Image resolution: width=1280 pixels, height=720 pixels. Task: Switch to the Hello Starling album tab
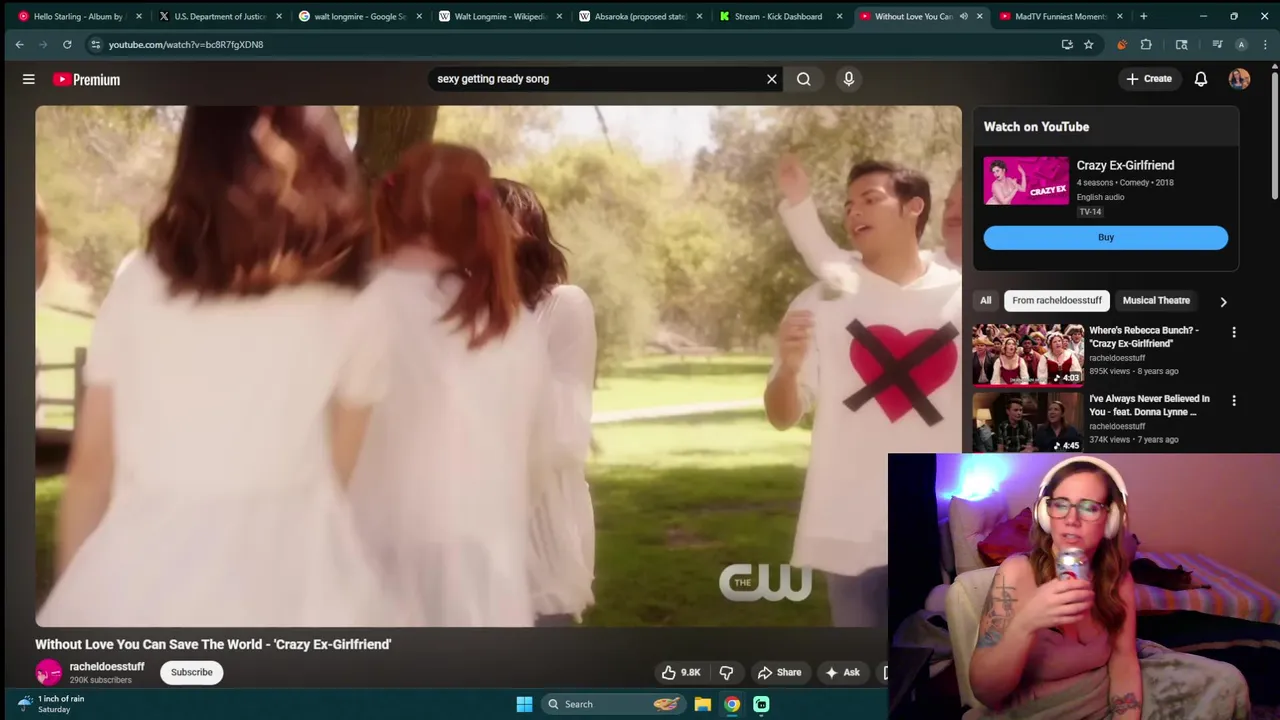(x=78, y=16)
